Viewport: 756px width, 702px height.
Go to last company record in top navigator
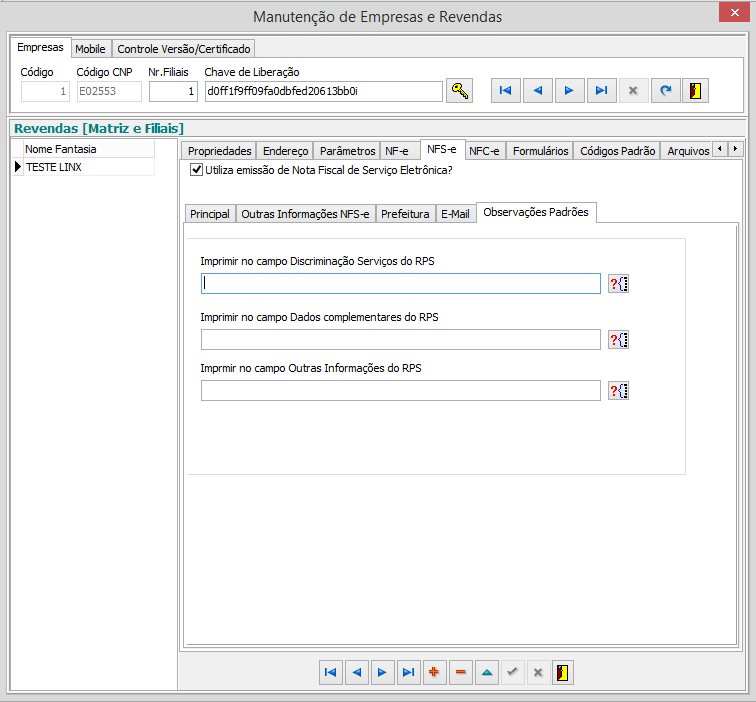click(601, 91)
